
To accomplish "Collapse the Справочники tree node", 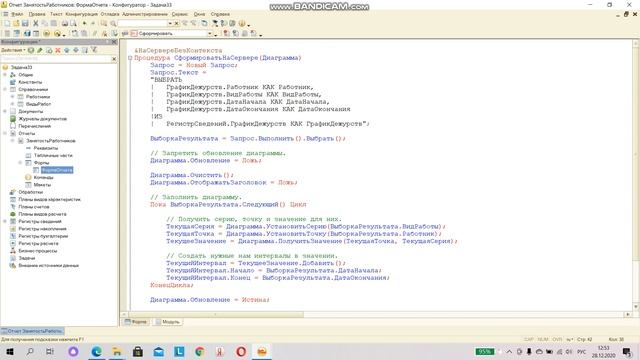I will pos(5,89).
